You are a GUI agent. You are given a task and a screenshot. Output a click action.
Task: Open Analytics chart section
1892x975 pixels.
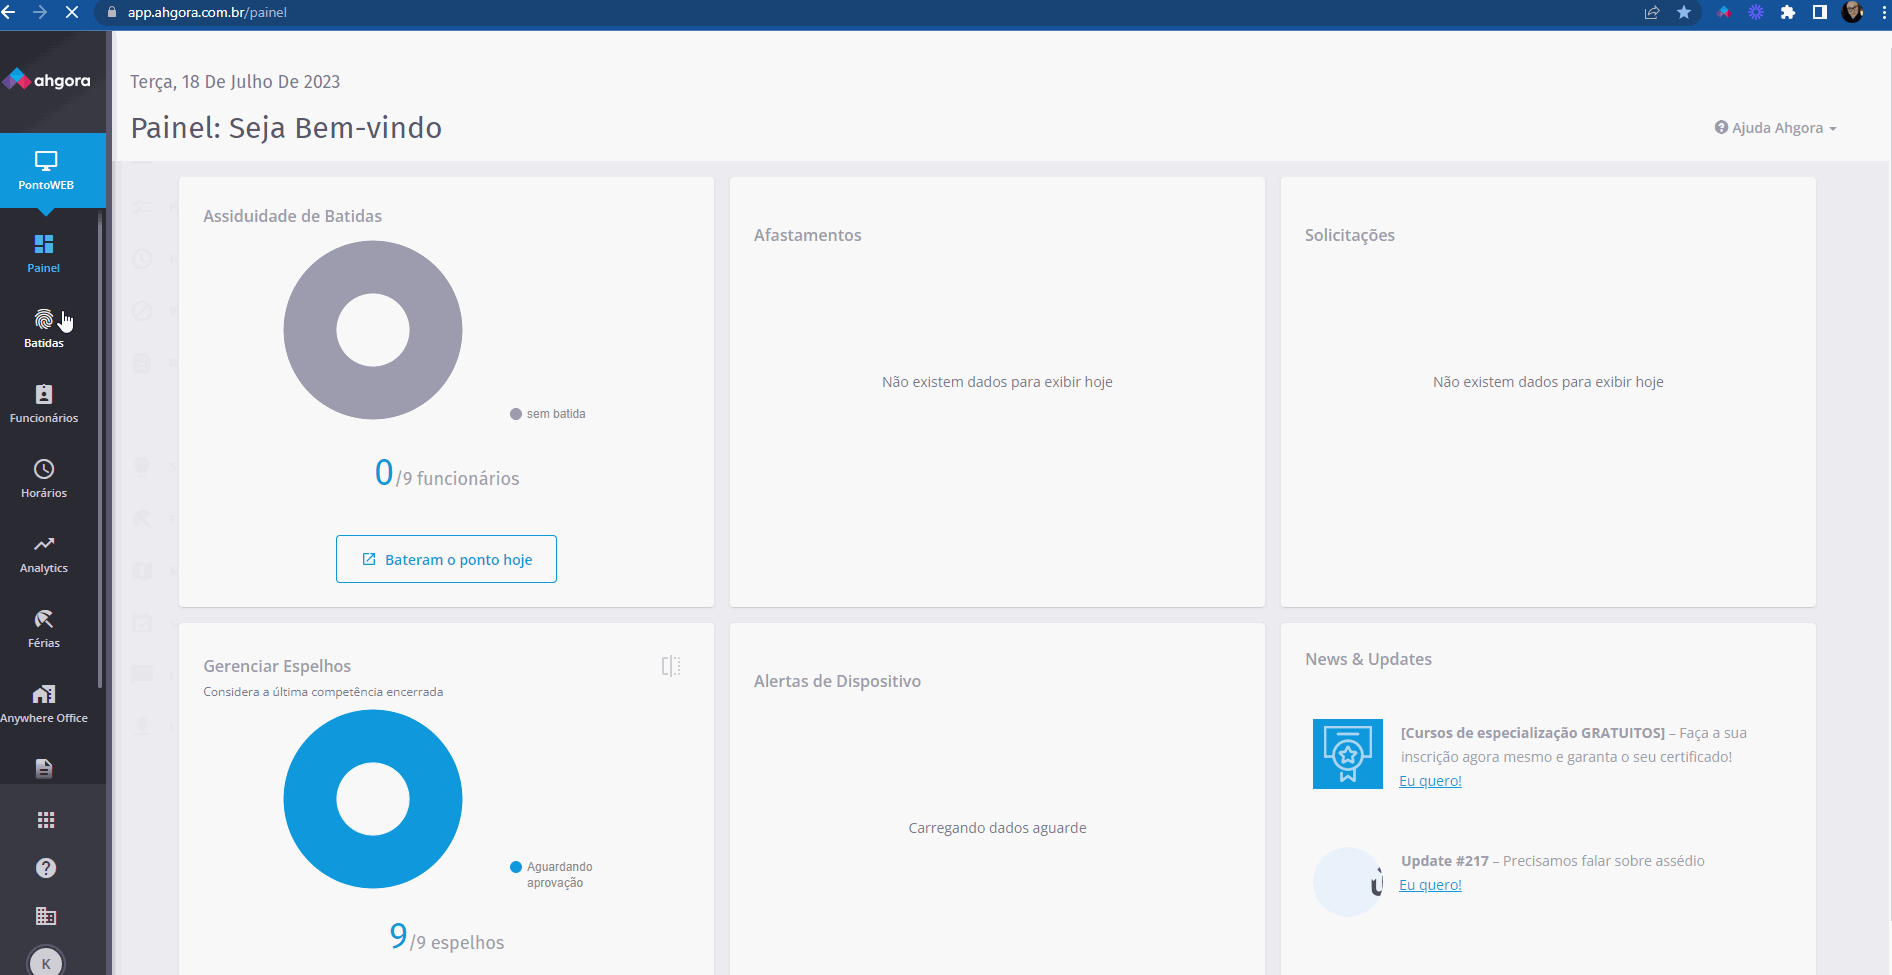[x=44, y=554]
